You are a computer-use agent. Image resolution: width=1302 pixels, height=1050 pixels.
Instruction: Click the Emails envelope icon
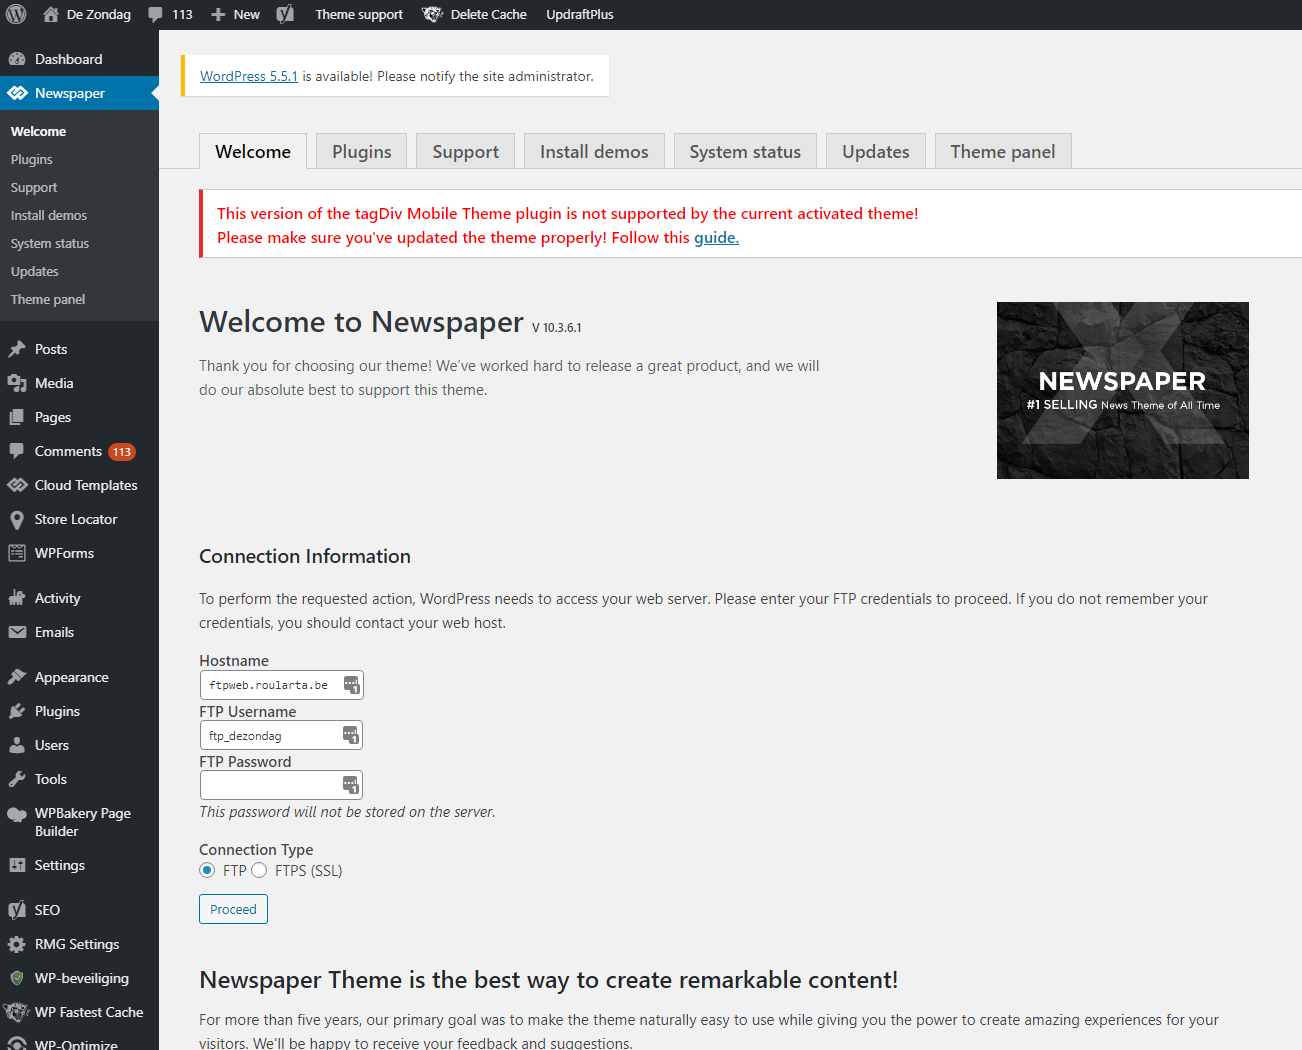pos(17,632)
